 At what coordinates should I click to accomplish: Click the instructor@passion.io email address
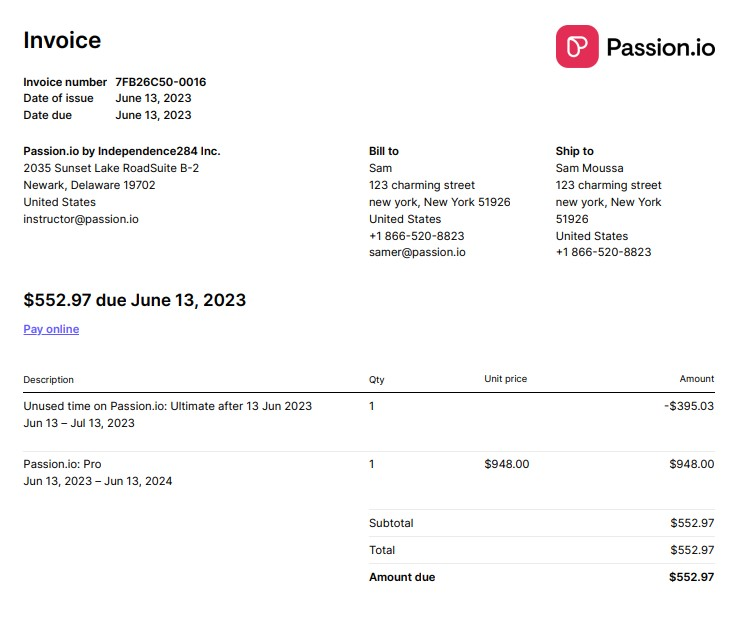tap(81, 219)
